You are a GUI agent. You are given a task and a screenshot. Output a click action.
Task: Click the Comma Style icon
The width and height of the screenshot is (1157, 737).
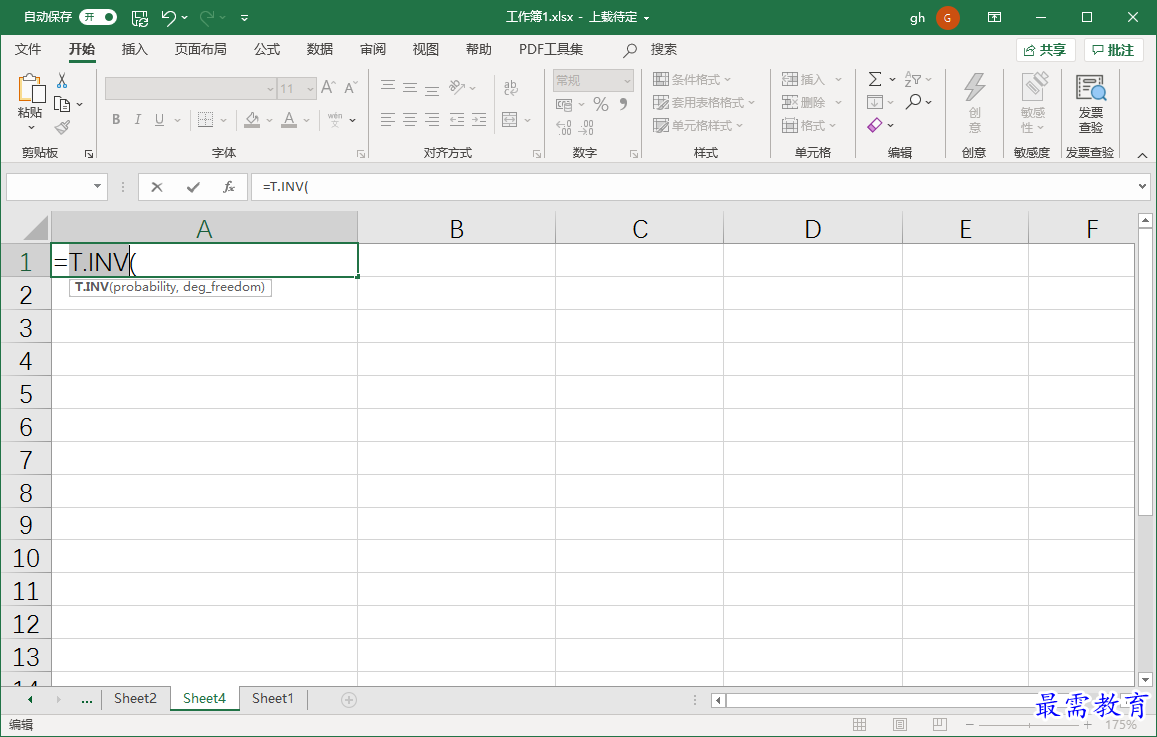(624, 104)
